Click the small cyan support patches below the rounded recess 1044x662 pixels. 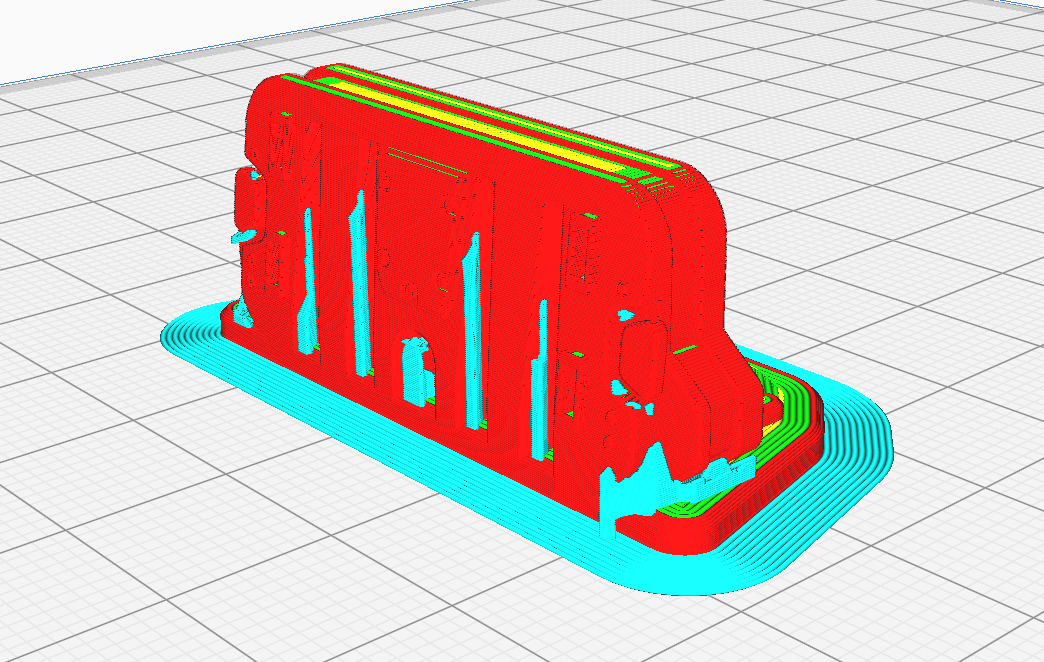click(x=631, y=398)
